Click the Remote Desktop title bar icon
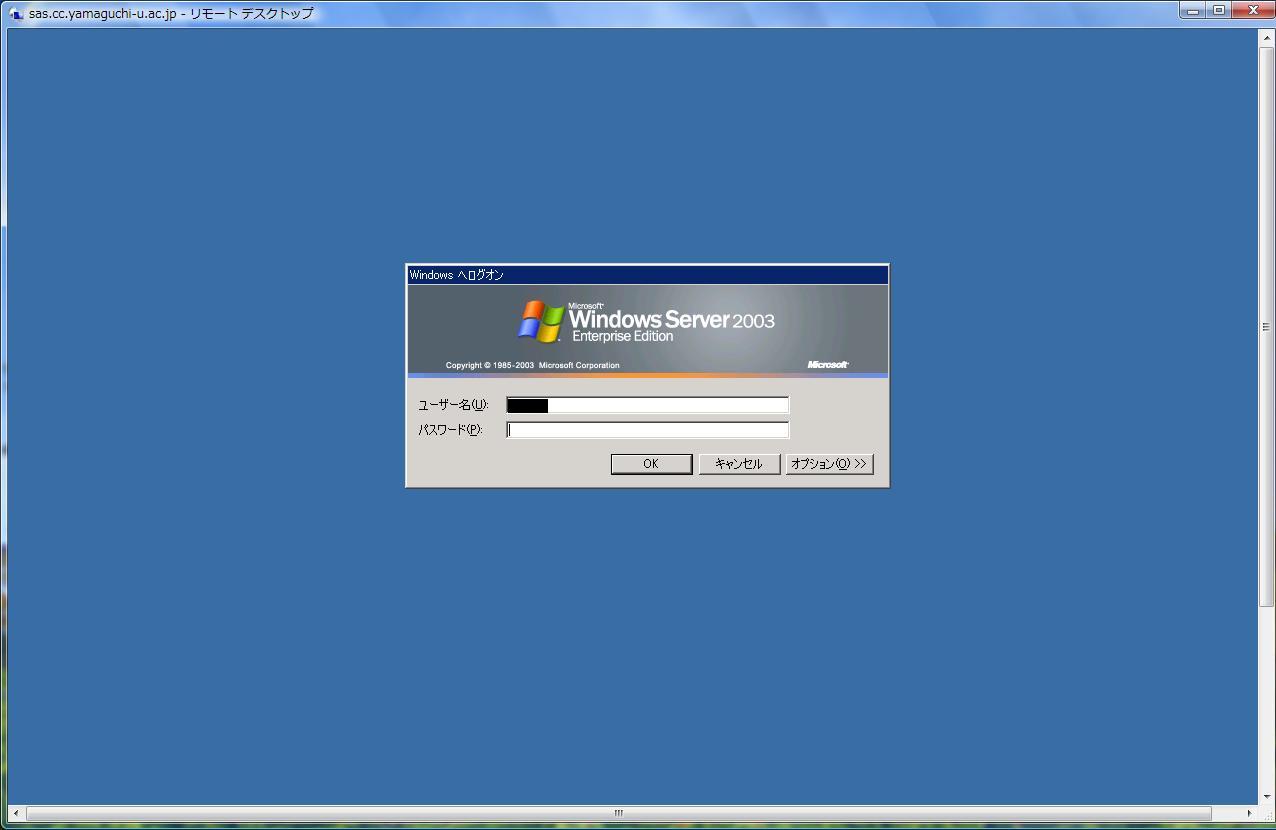This screenshot has height=830, width=1276. [16, 14]
